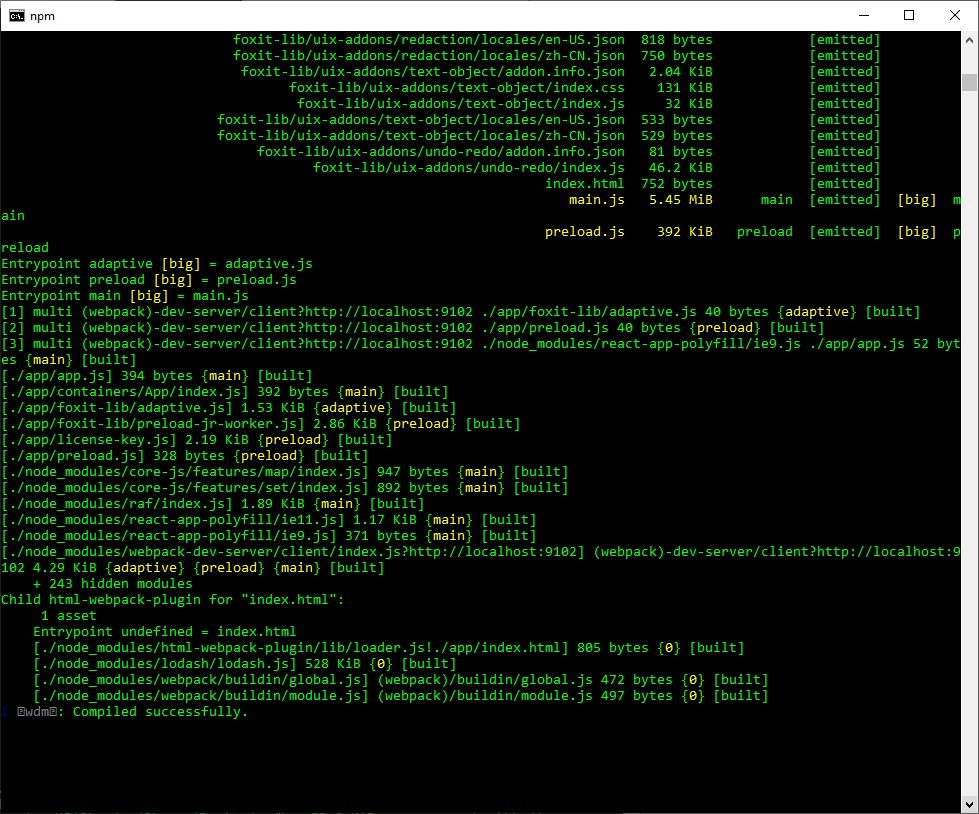Click '[./app/license-key.js] 2.19 KiB' line
The height and width of the screenshot is (814, 979).
click(197, 439)
